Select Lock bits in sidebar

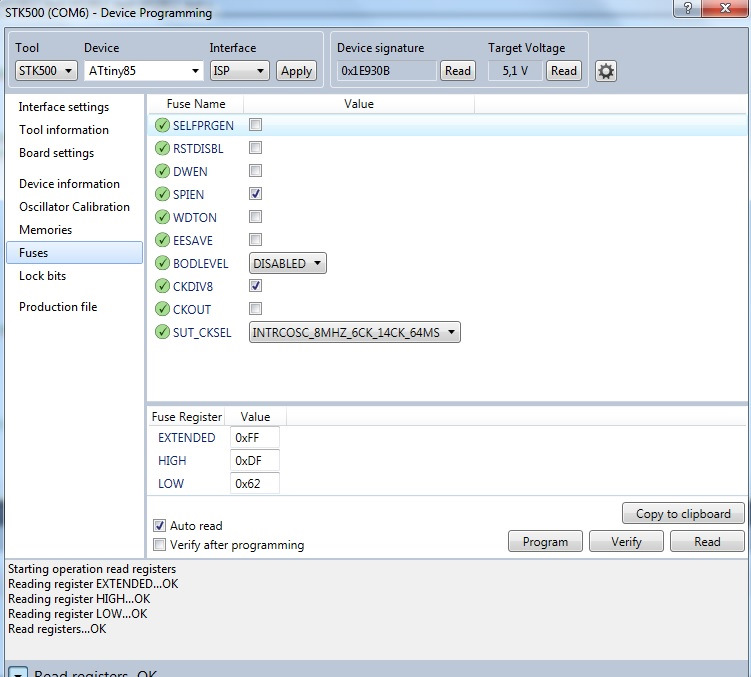click(42, 276)
